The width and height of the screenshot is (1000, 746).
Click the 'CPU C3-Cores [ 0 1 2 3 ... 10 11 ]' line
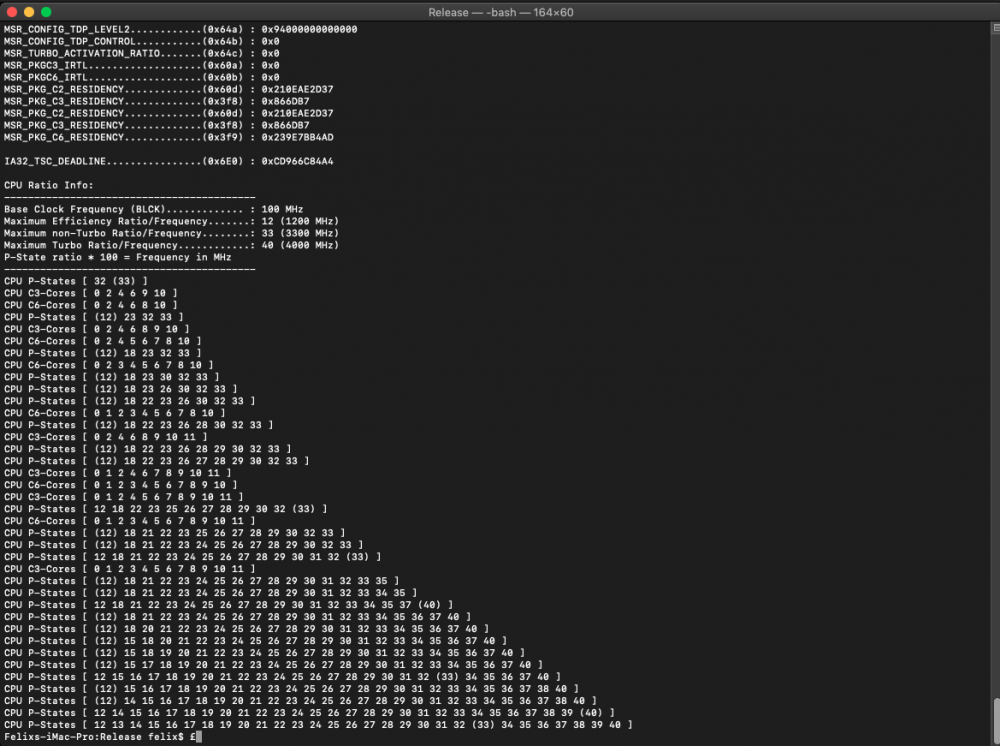point(129,569)
